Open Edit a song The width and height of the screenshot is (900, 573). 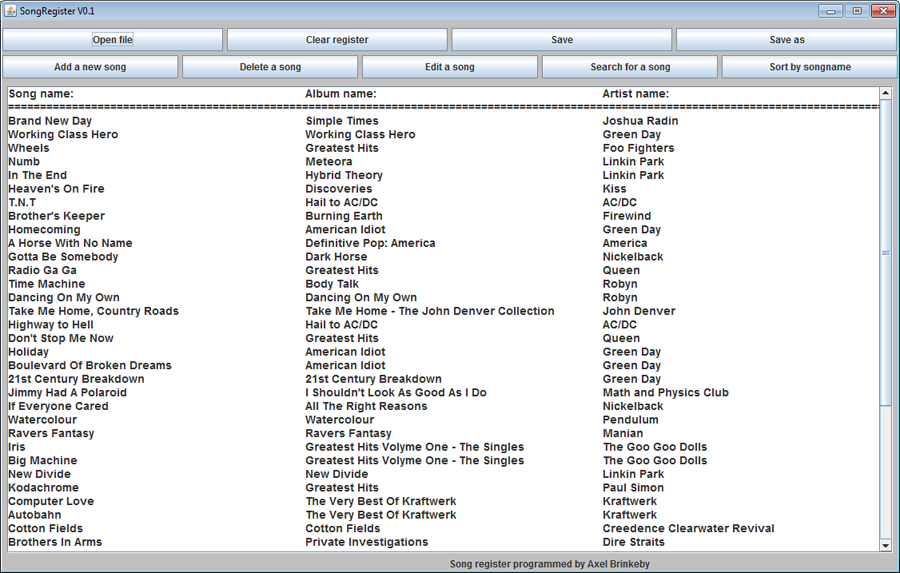pyautogui.click(x=449, y=67)
